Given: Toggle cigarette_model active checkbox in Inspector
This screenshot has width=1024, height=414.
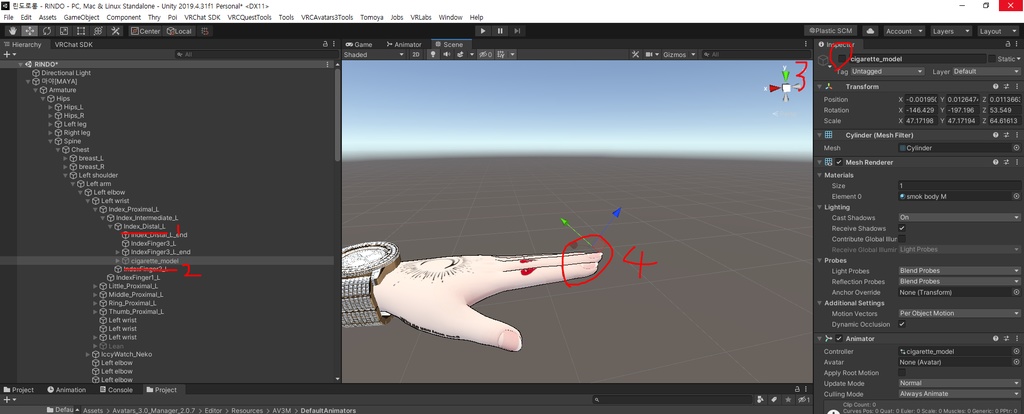Looking at the screenshot, I should pos(843,59).
